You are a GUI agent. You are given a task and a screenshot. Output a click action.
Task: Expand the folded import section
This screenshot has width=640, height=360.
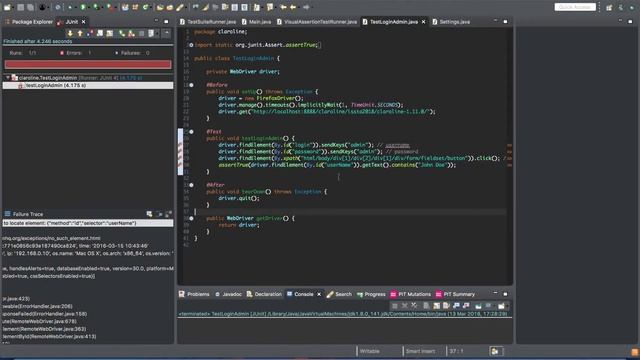click(x=191, y=45)
